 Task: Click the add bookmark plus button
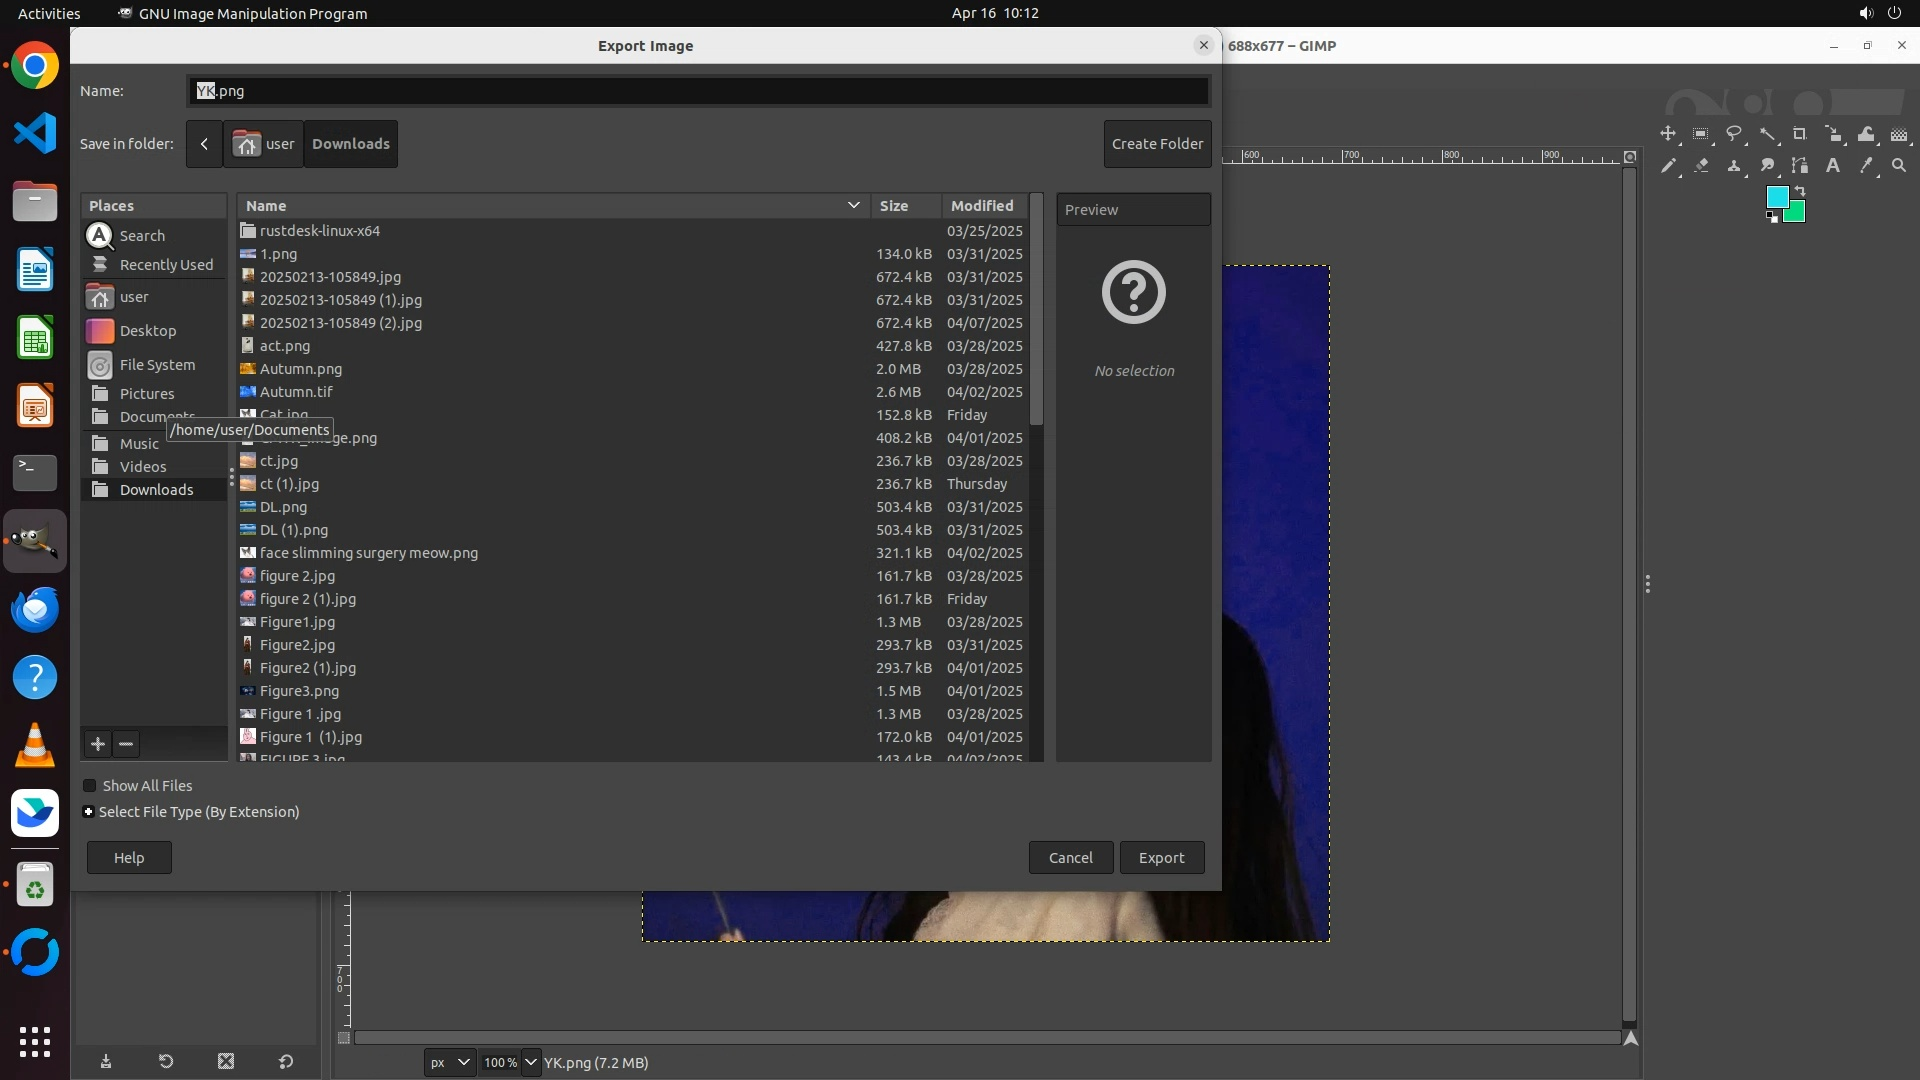(x=97, y=744)
